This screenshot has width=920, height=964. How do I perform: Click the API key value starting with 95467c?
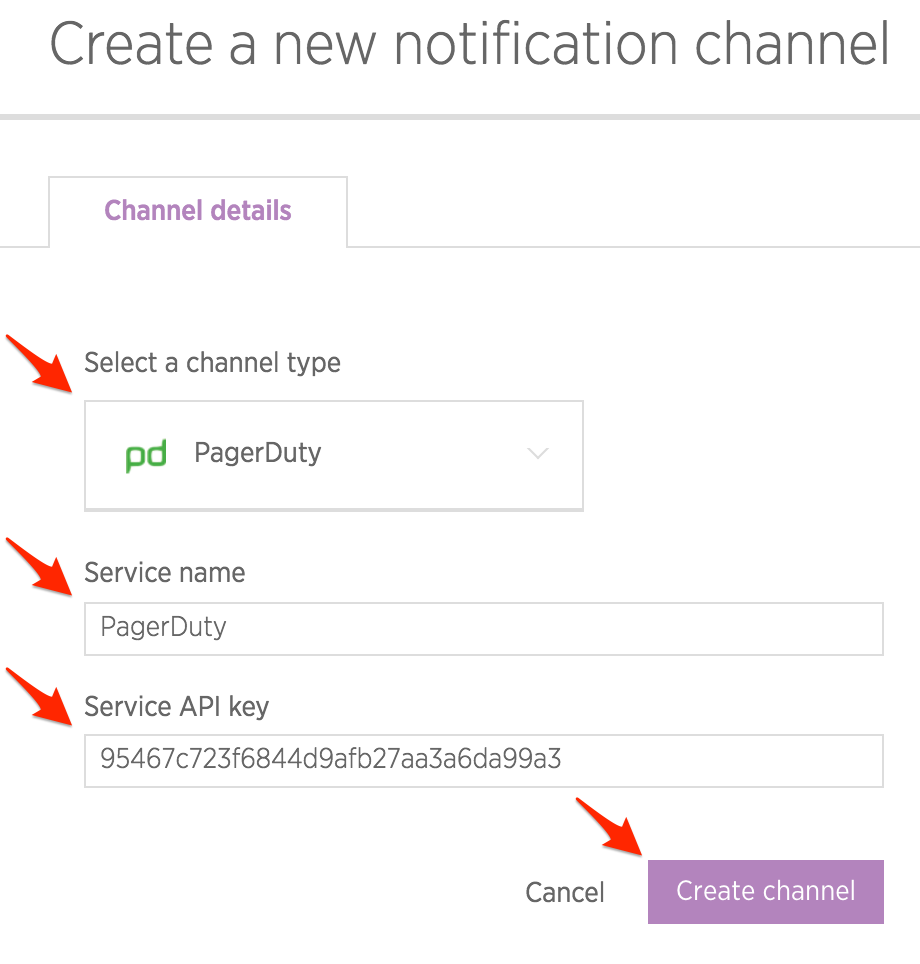(330, 760)
